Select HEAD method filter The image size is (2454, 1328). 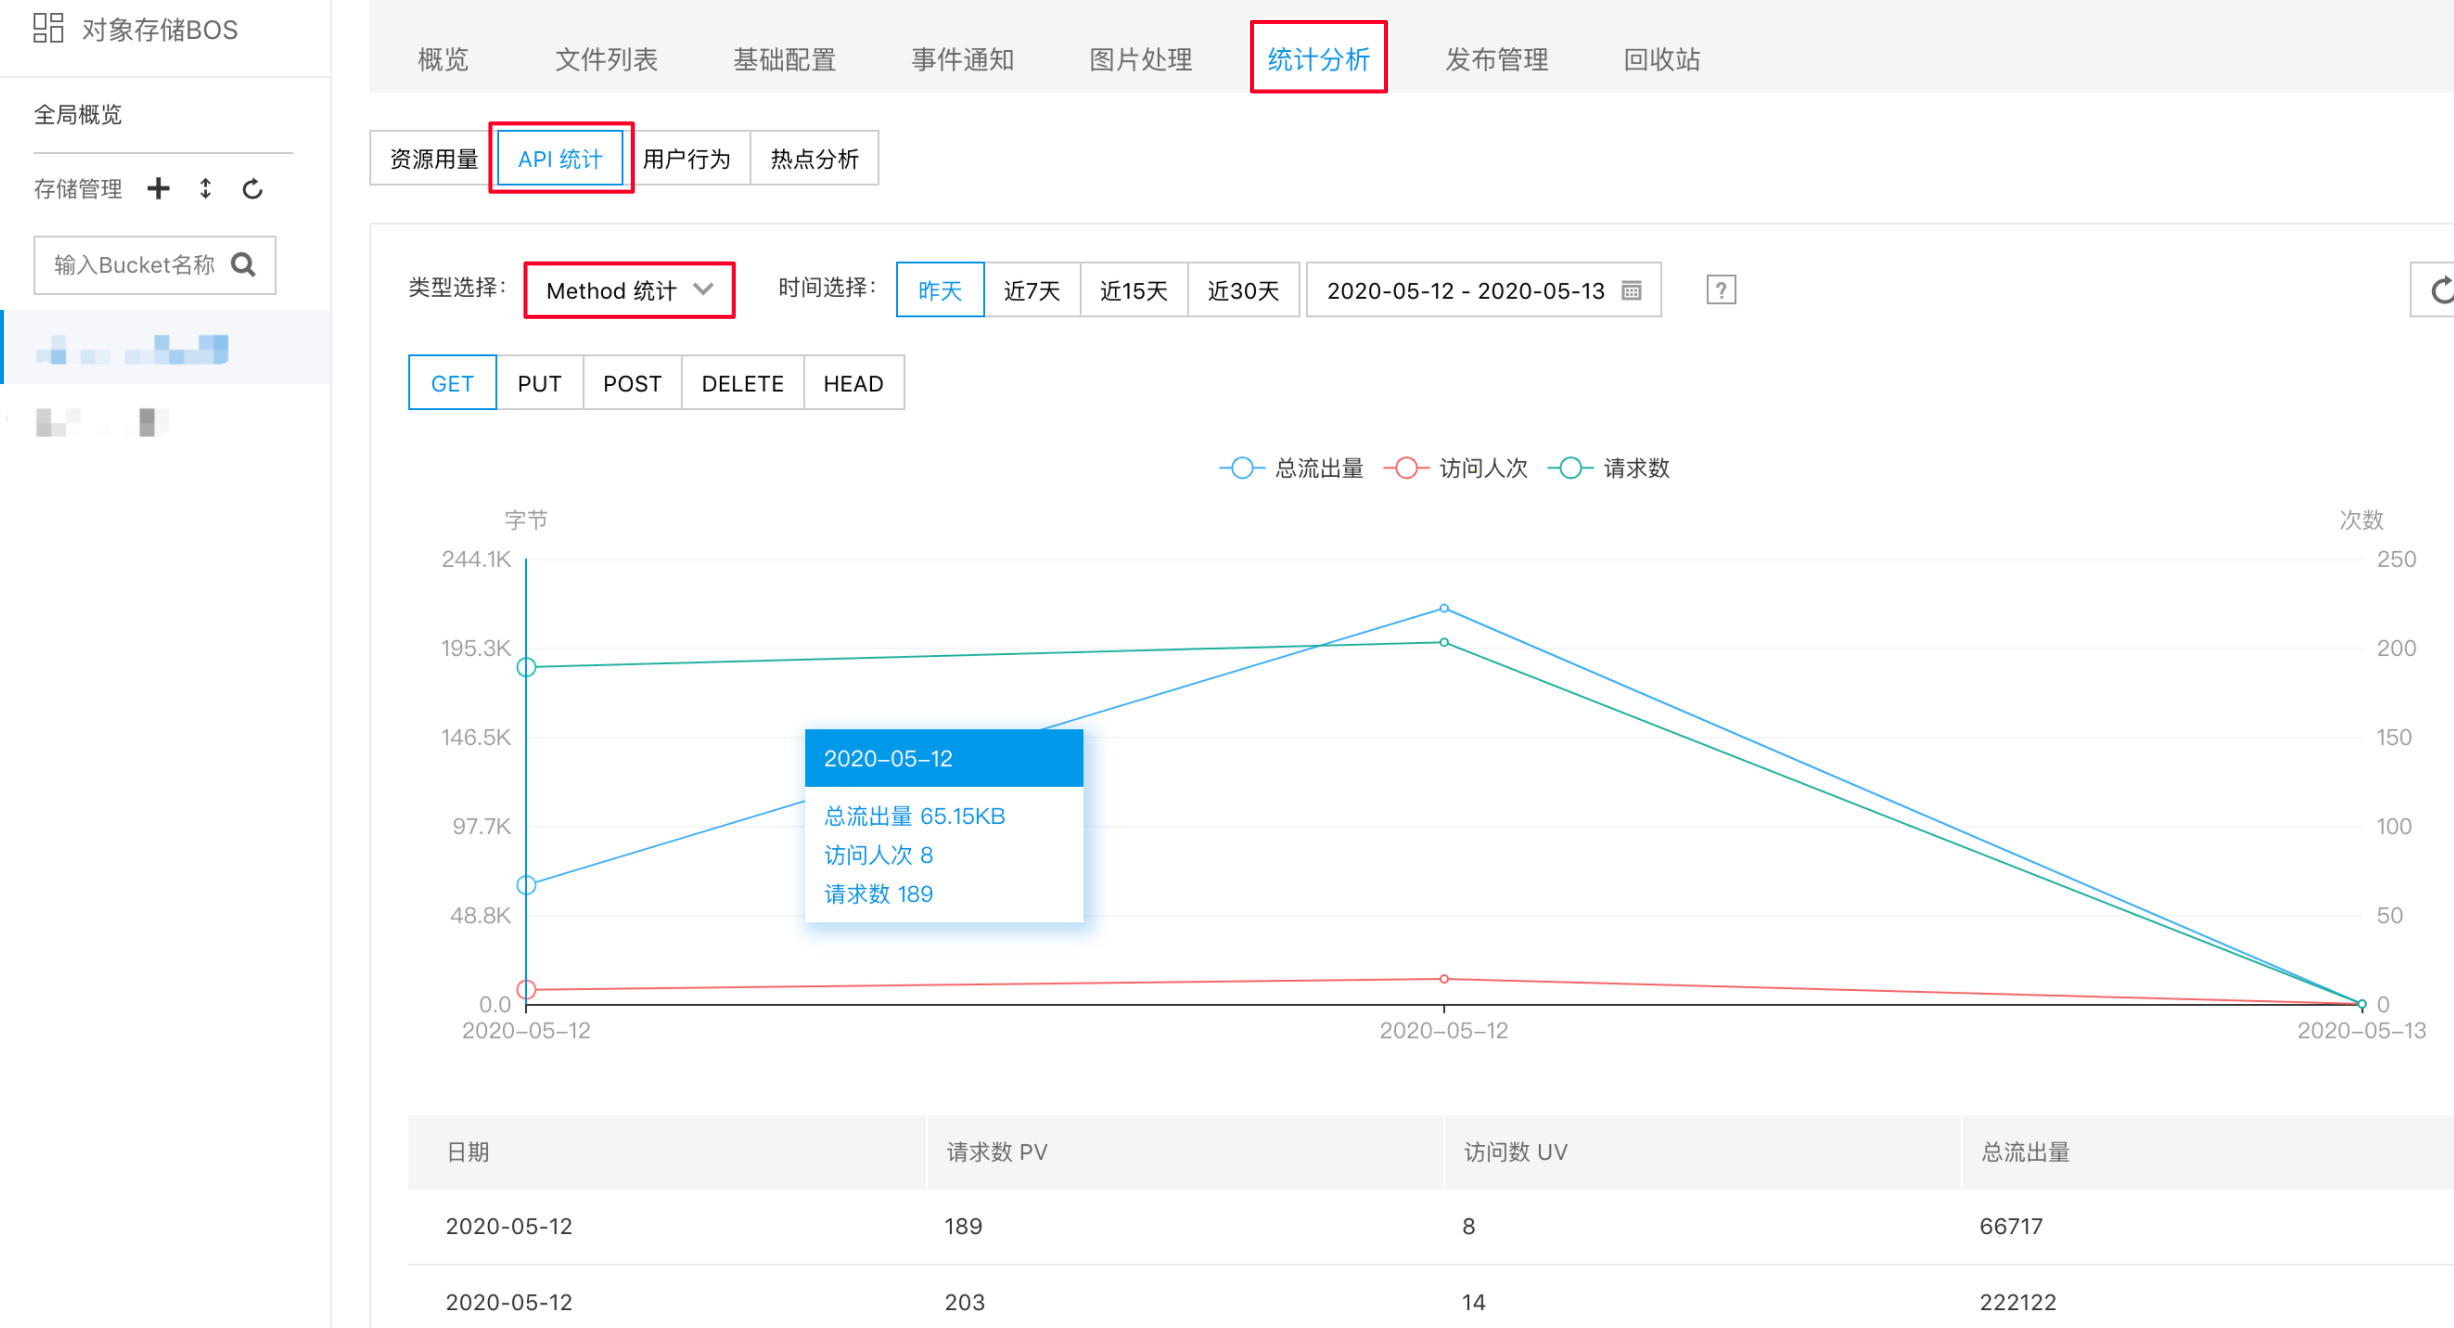pos(854,383)
